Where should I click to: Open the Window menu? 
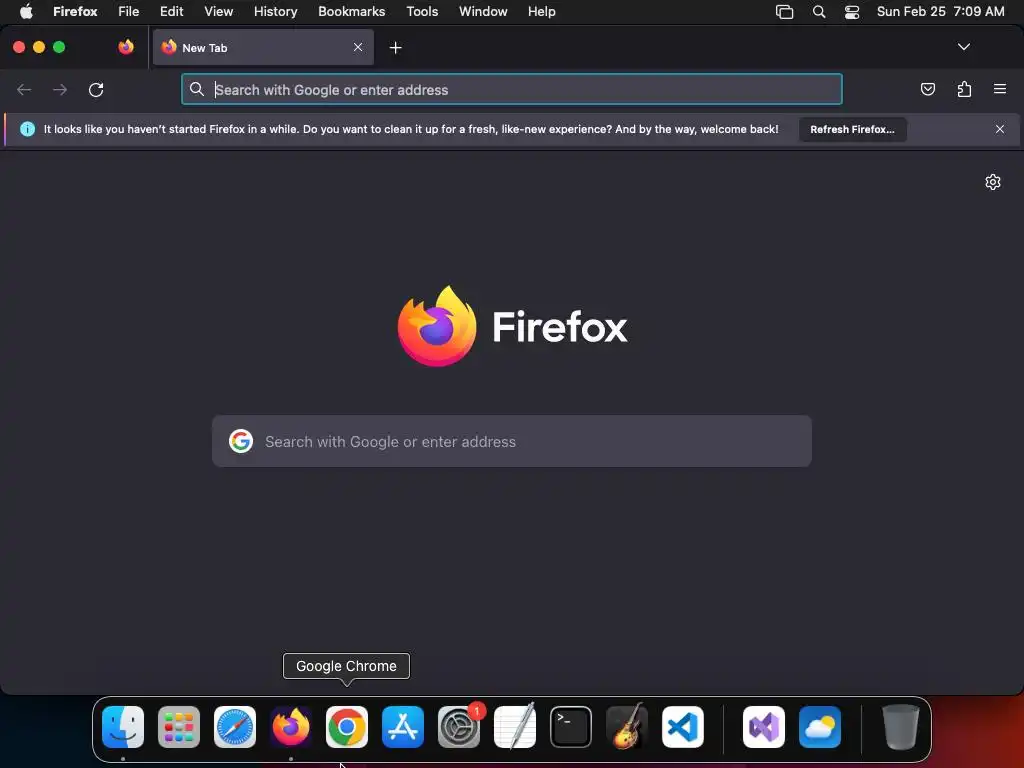pos(483,11)
